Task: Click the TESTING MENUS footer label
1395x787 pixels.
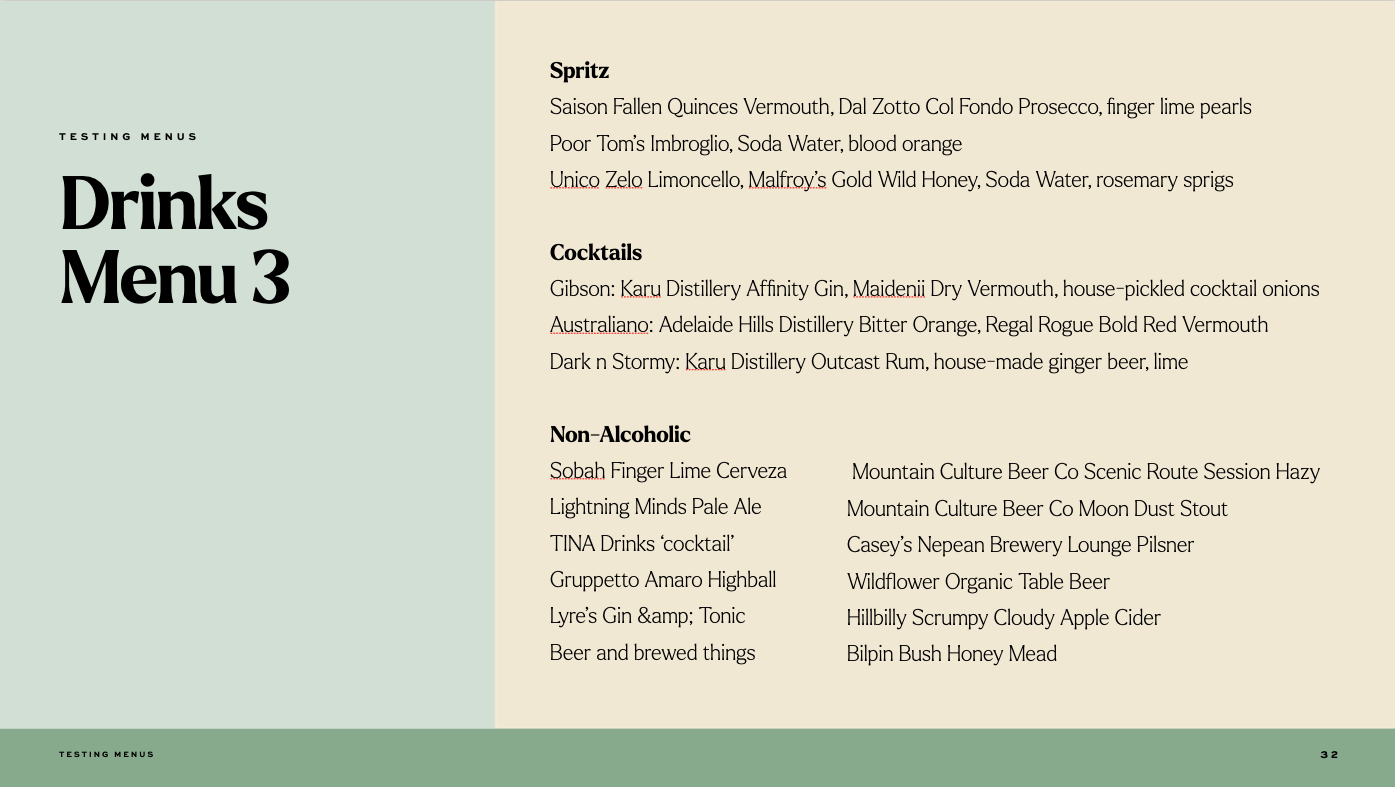Action: [x=107, y=755]
